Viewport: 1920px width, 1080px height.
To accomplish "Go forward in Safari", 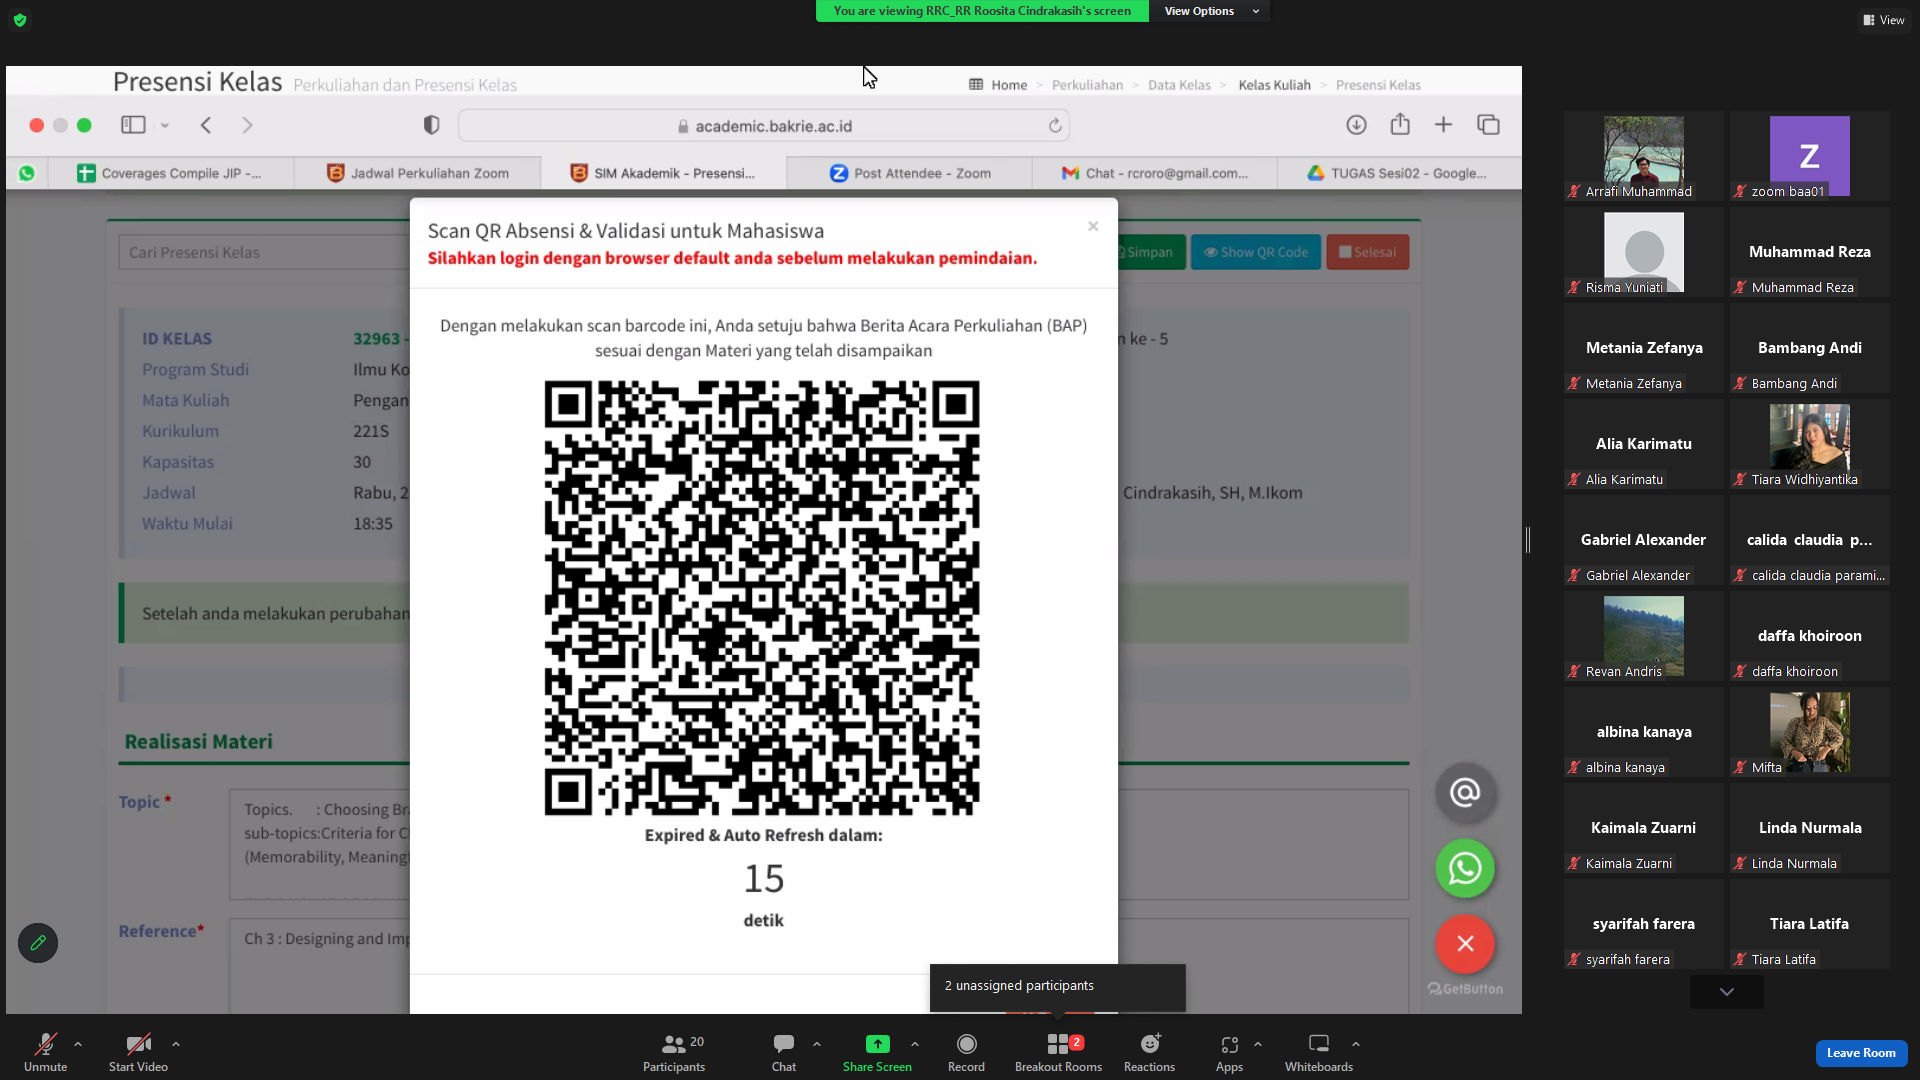I will (247, 125).
